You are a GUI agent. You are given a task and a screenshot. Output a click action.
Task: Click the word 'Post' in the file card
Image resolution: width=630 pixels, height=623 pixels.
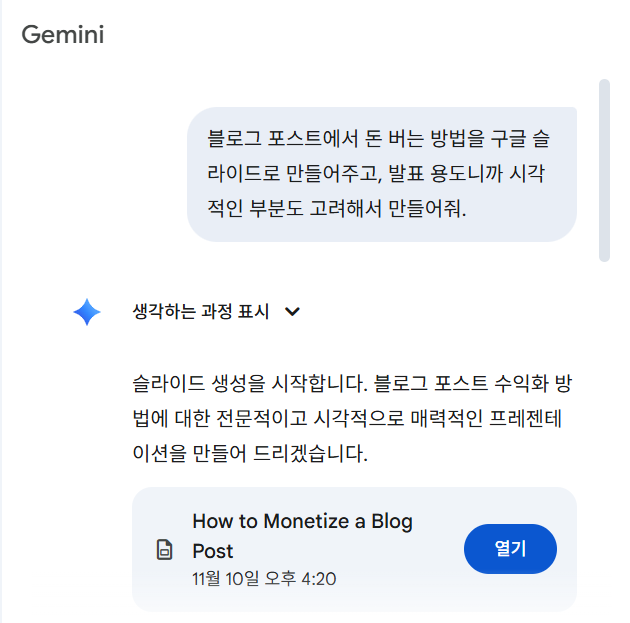click(213, 550)
